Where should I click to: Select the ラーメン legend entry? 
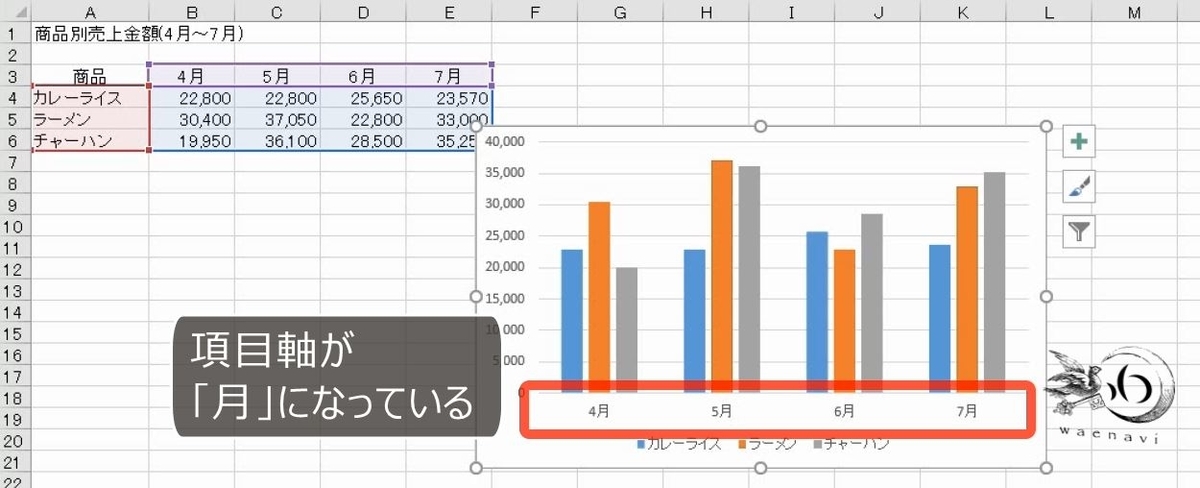[768, 444]
